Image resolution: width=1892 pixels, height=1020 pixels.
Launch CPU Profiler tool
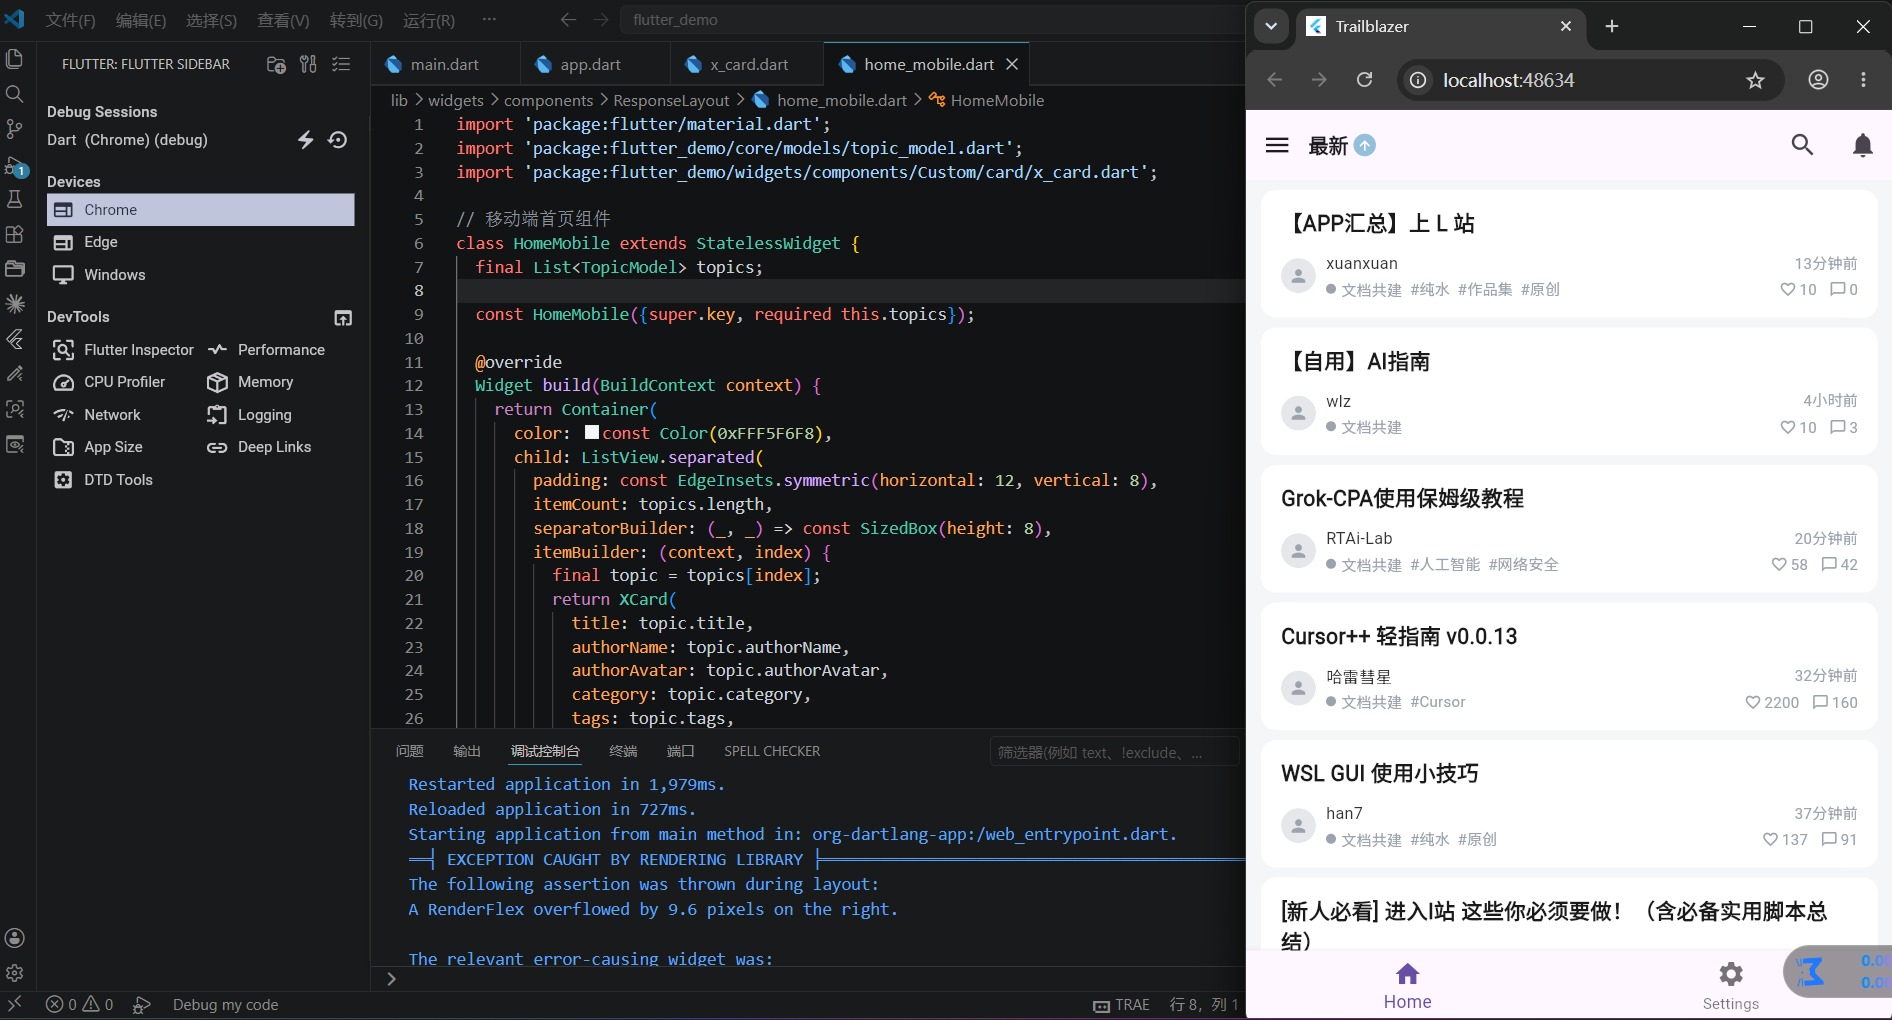point(109,382)
